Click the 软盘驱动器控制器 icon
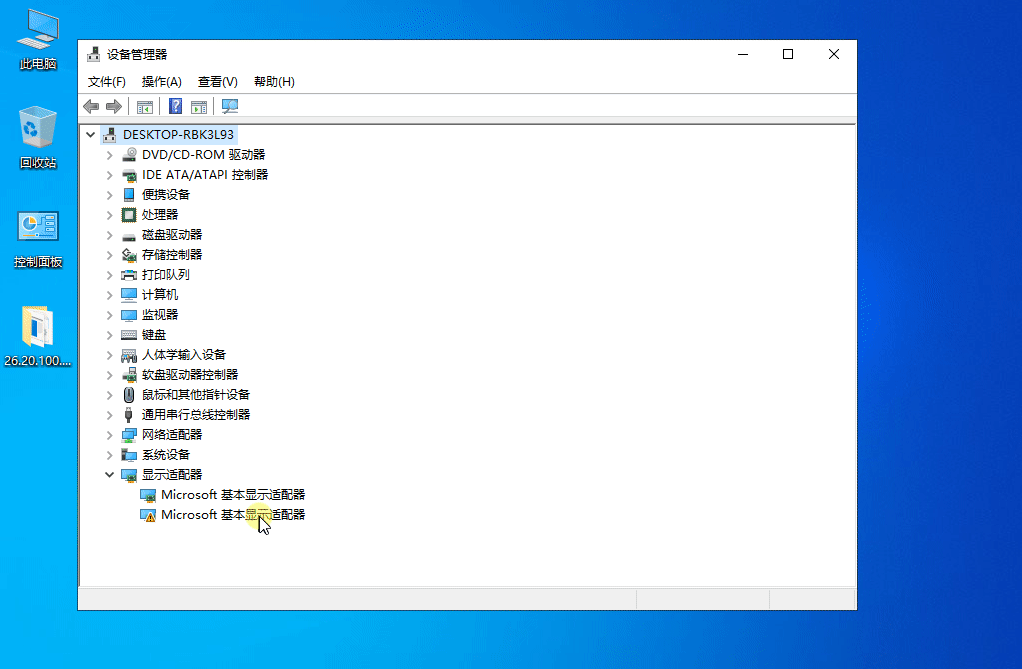Image resolution: width=1022 pixels, height=669 pixels. (129, 375)
